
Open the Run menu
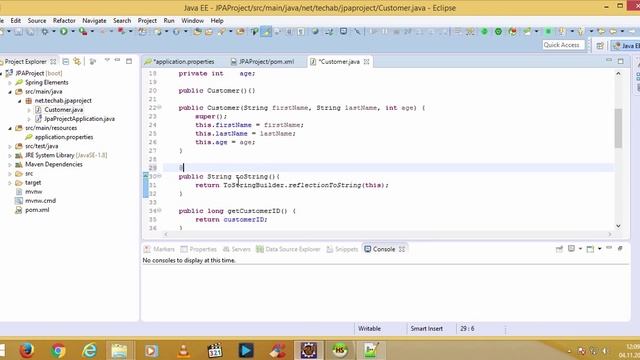coord(169,20)
